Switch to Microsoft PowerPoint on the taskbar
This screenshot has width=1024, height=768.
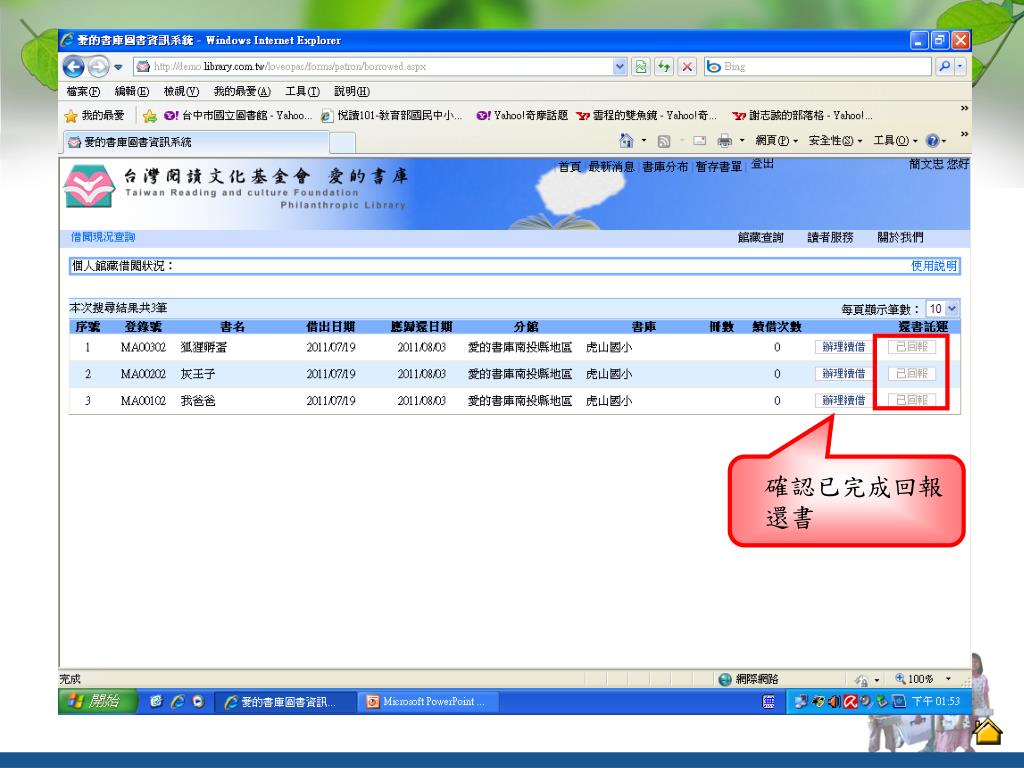(x=428, y=702)
